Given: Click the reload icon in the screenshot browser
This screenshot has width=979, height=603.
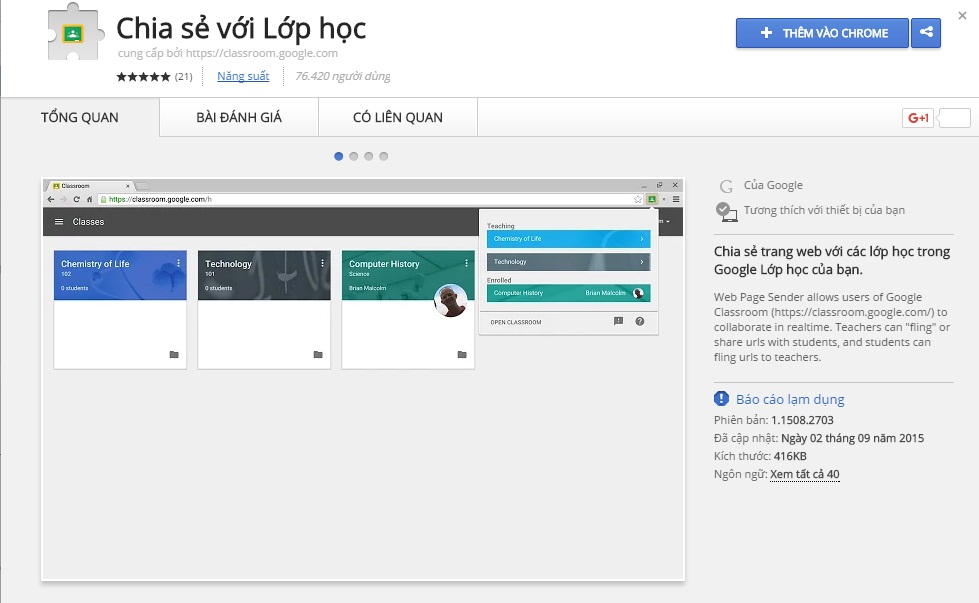Looking at the screenshot, I should pyautogui.click(x=76, y=199).
